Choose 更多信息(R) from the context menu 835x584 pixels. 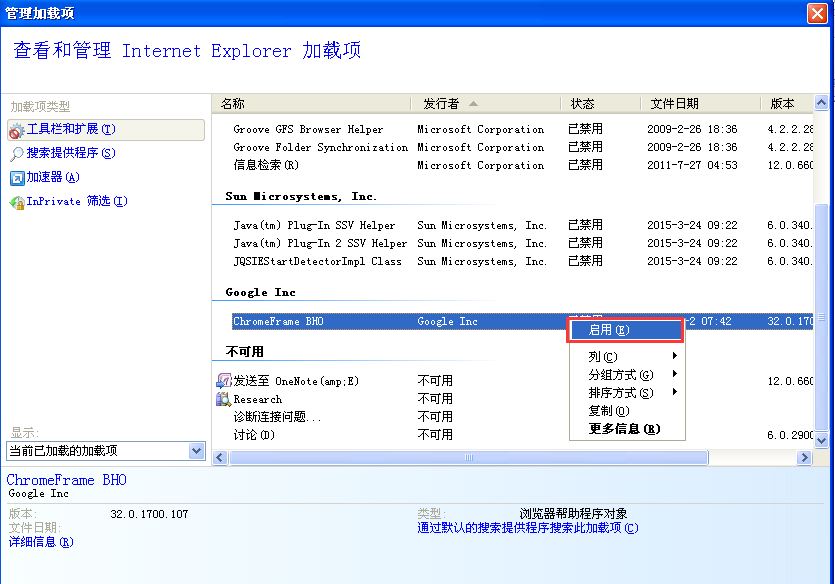point(627,429)
